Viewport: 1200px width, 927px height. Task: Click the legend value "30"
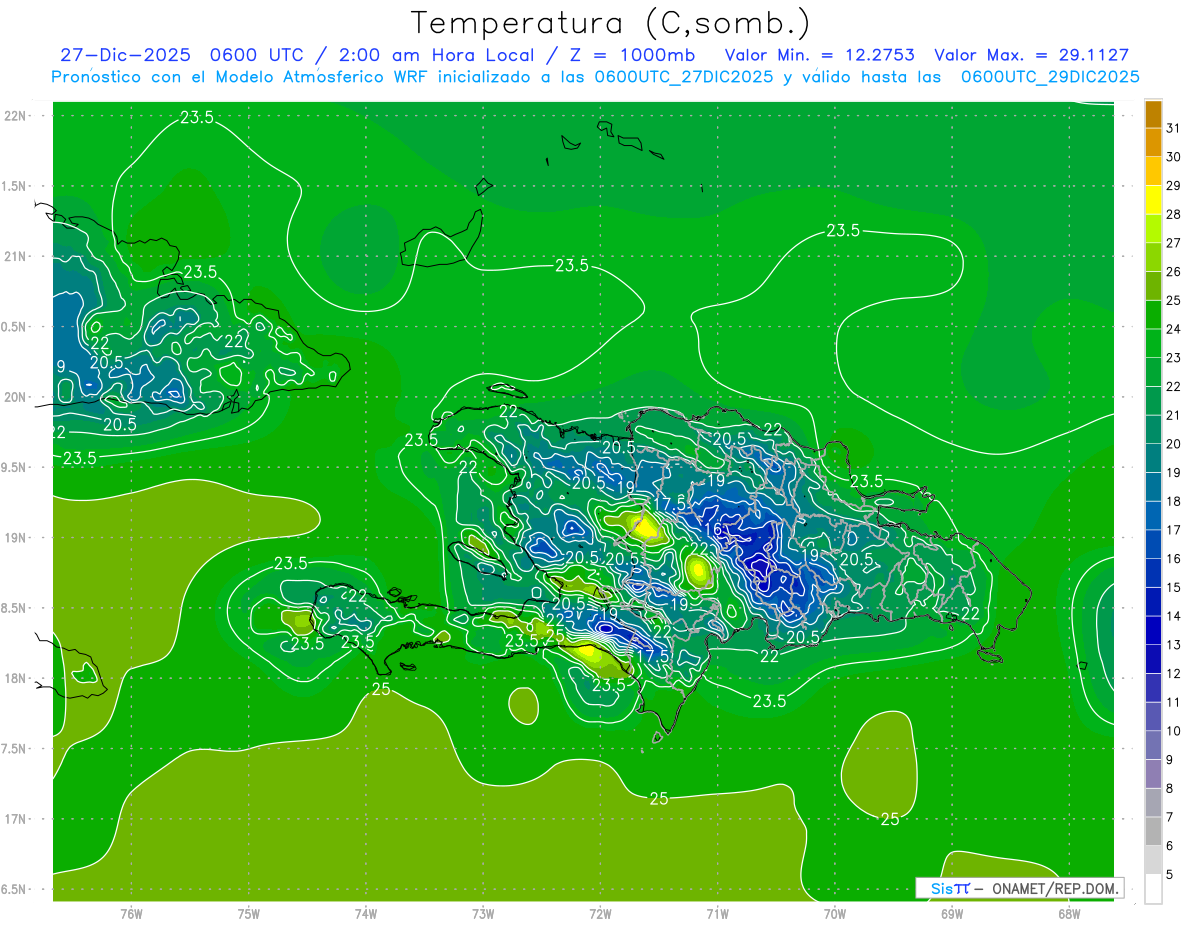[1174, 157]
